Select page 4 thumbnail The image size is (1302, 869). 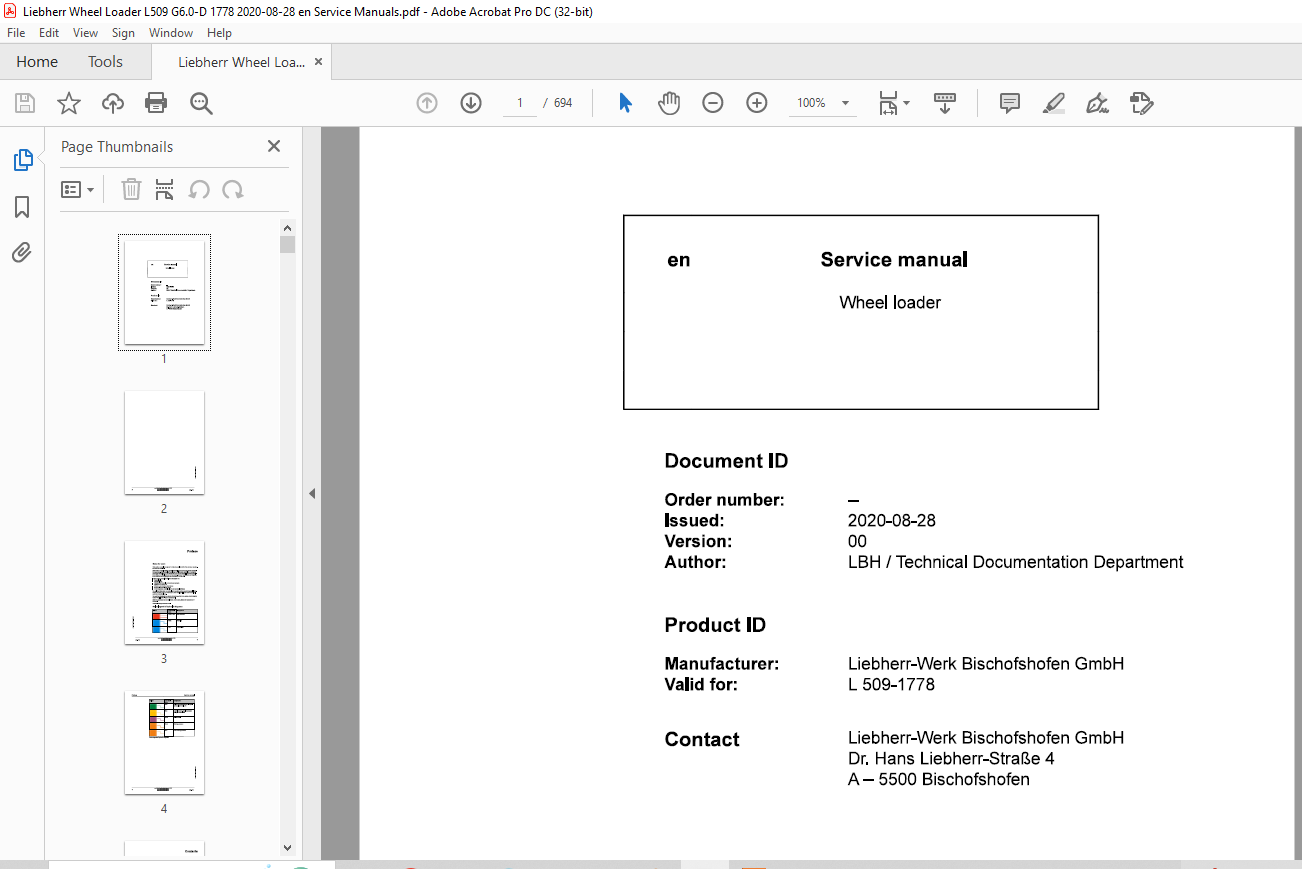(x=165, y=742)
